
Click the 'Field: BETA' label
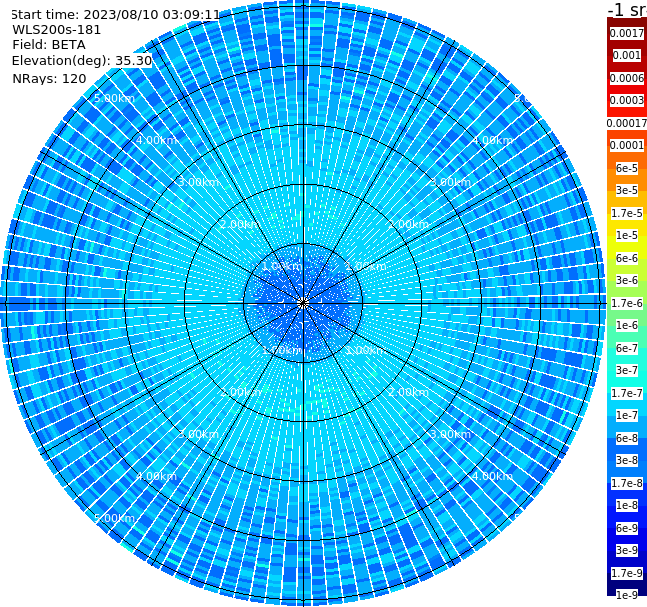pos(49,45)
